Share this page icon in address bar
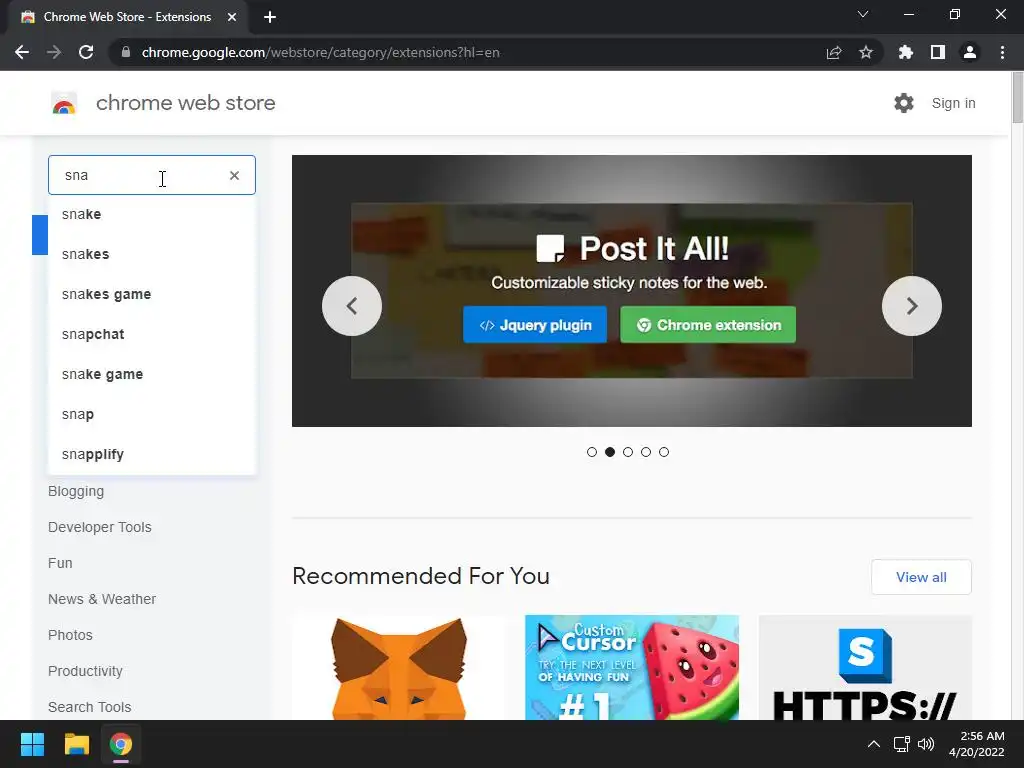The width and height of the screenshot is (1024, 768). (x=834, y=52)
